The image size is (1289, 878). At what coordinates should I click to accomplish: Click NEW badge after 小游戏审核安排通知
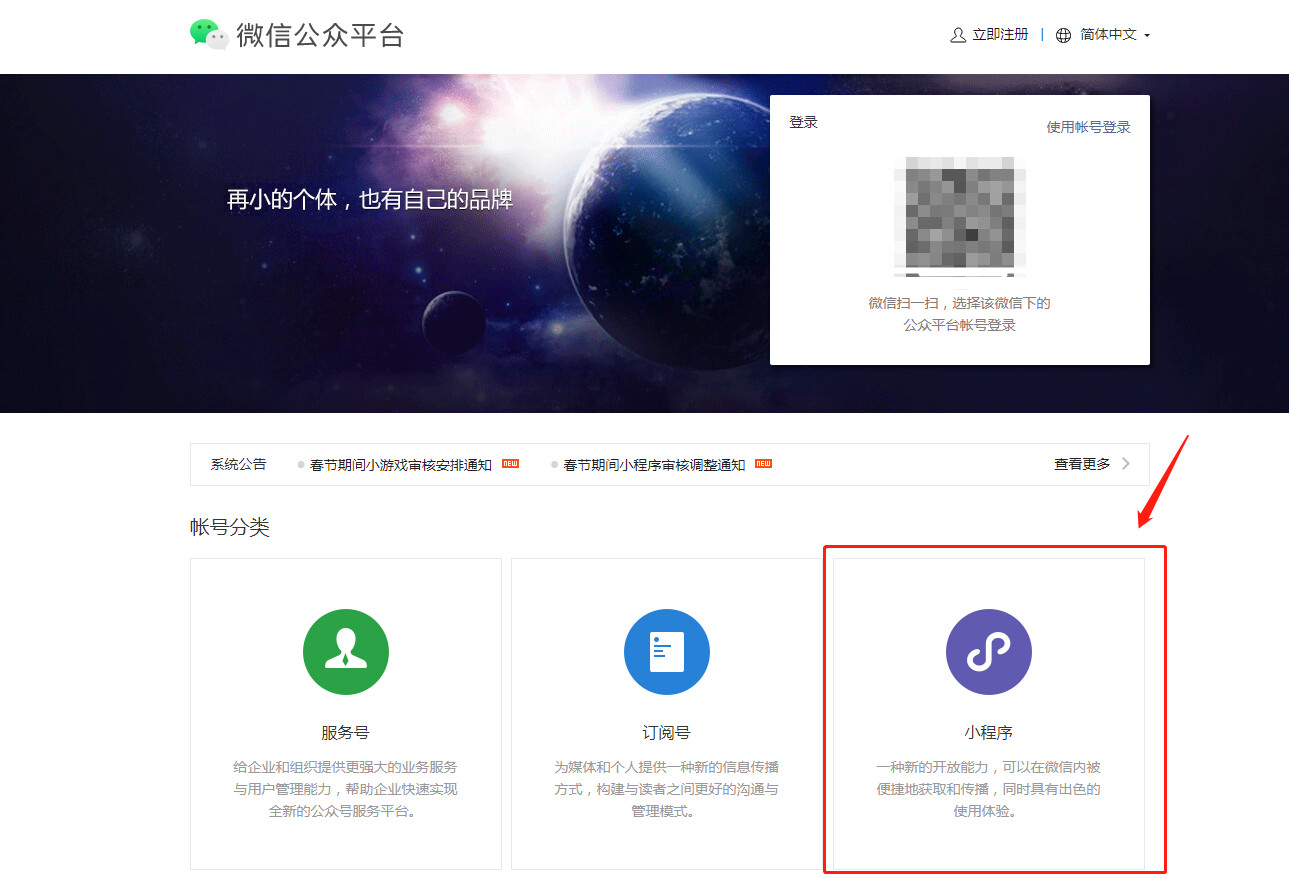(x=510, y=464)
